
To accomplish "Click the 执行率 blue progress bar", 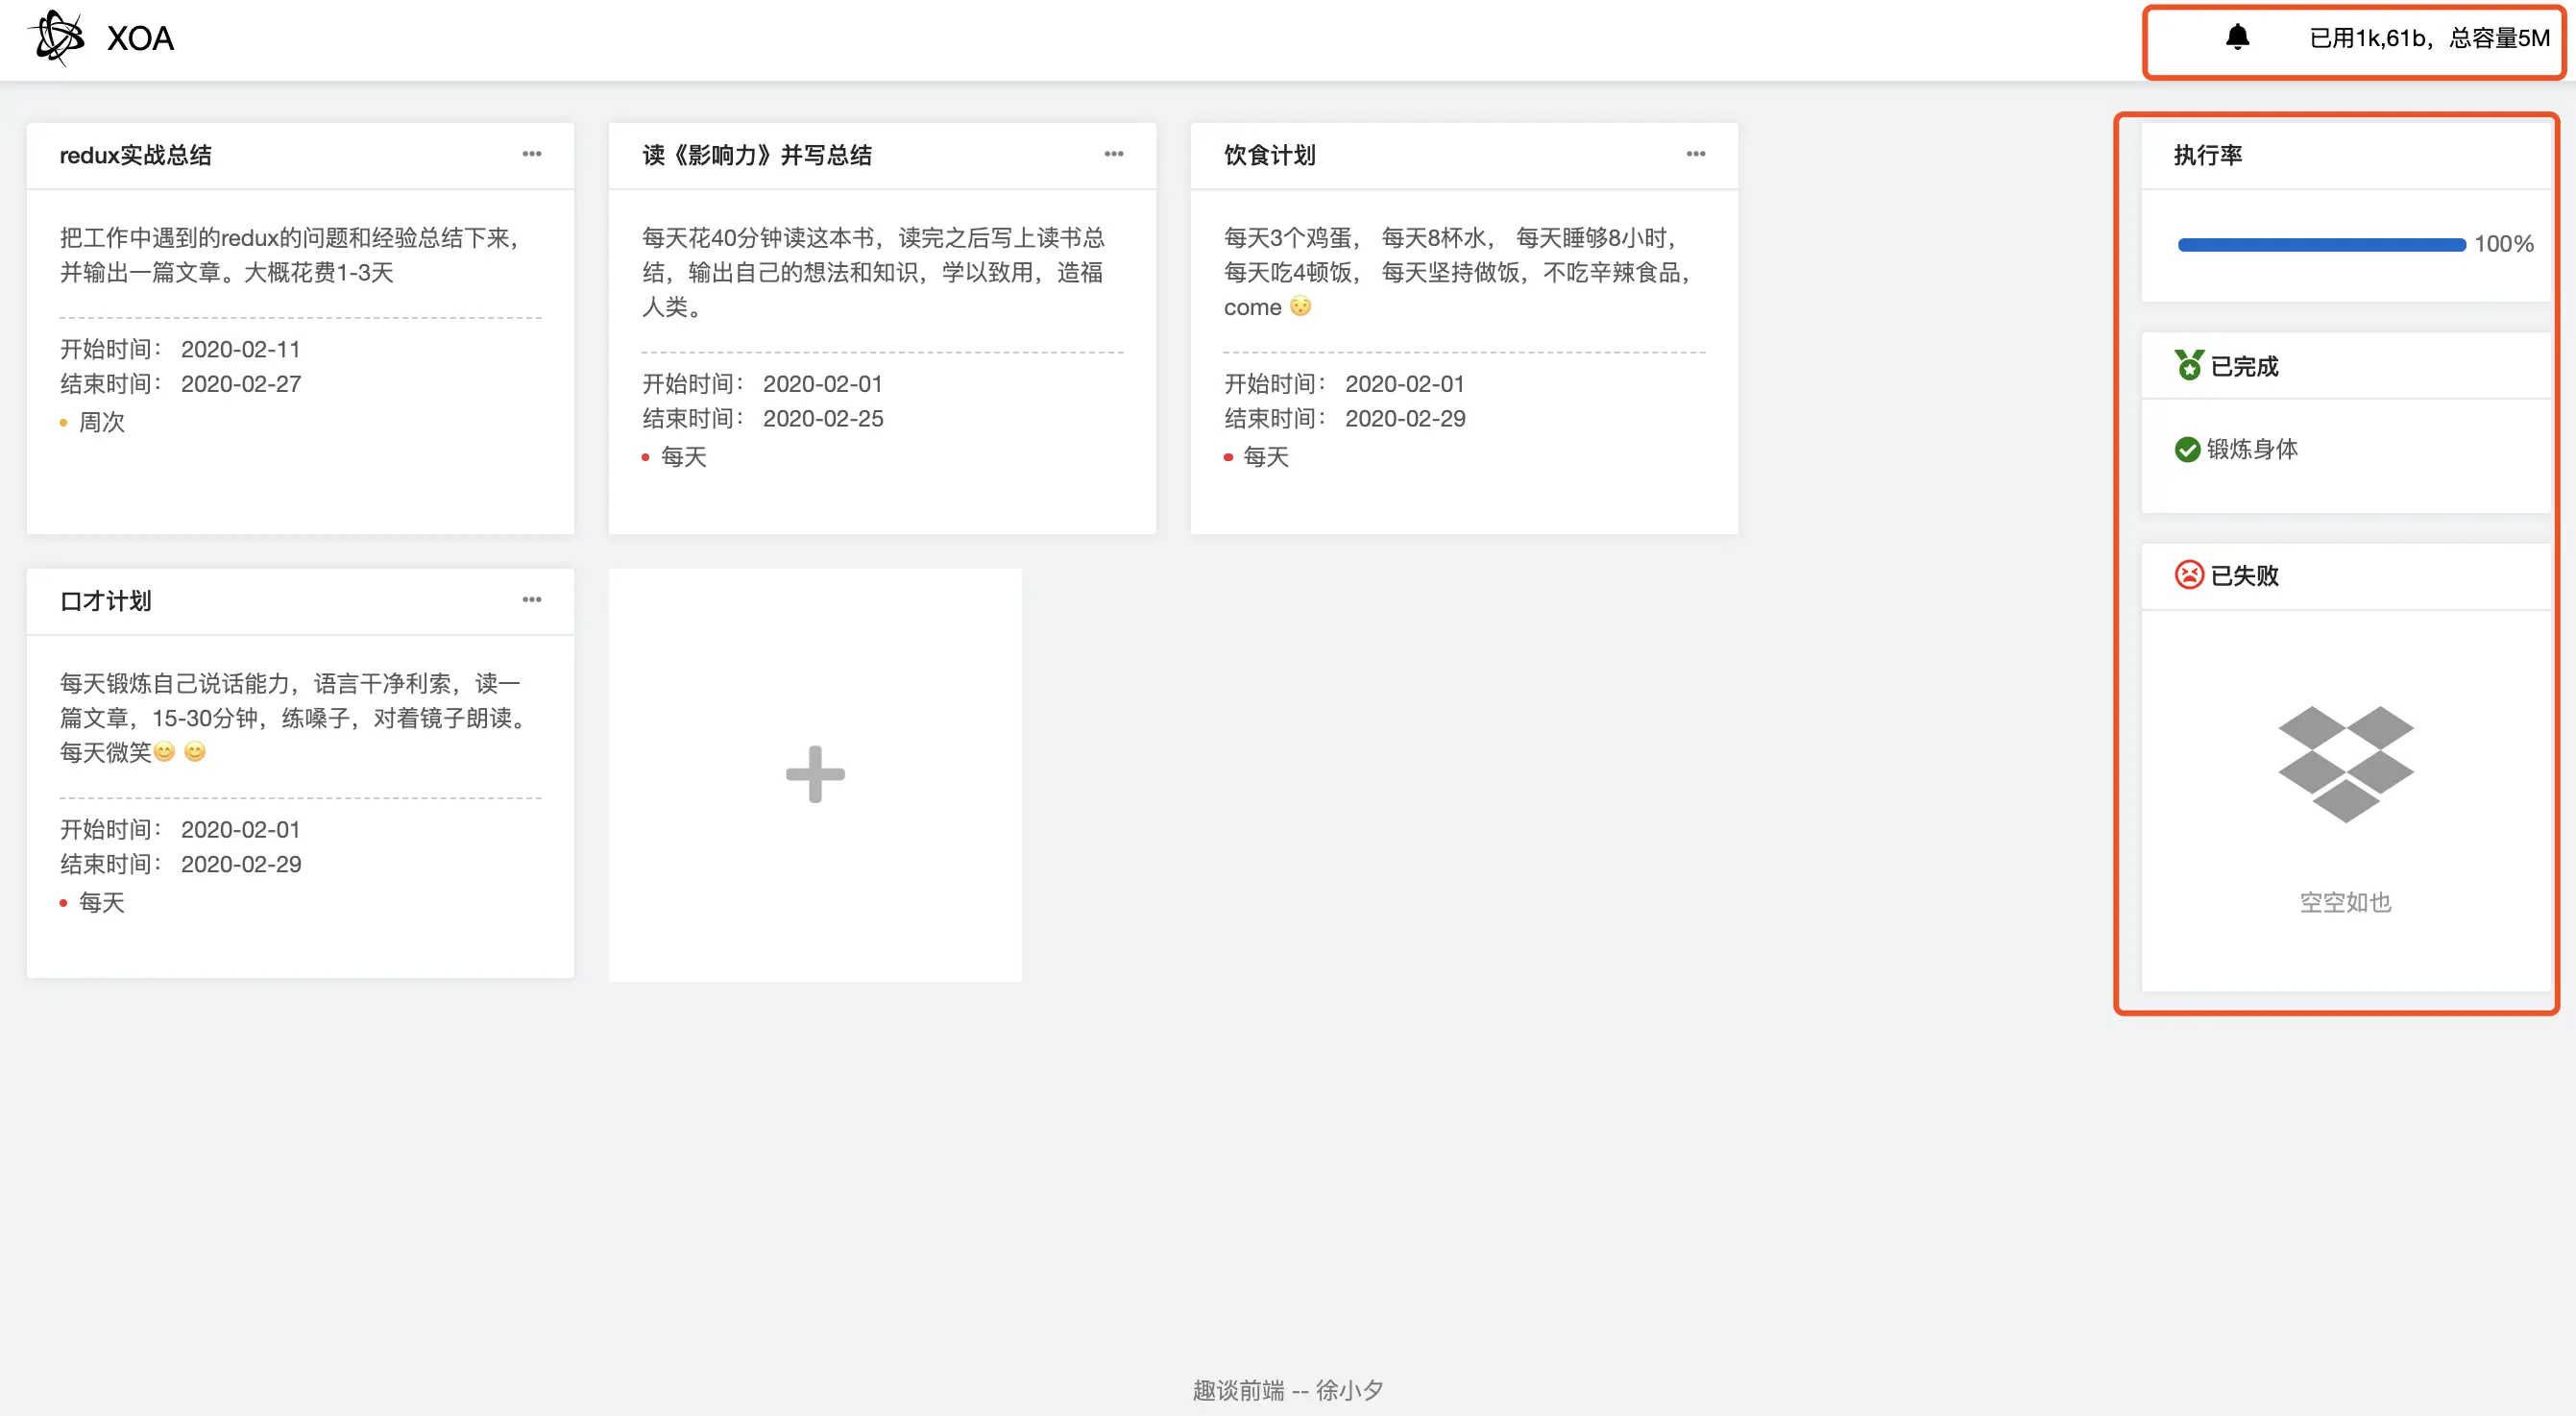I will [2321, 244].
